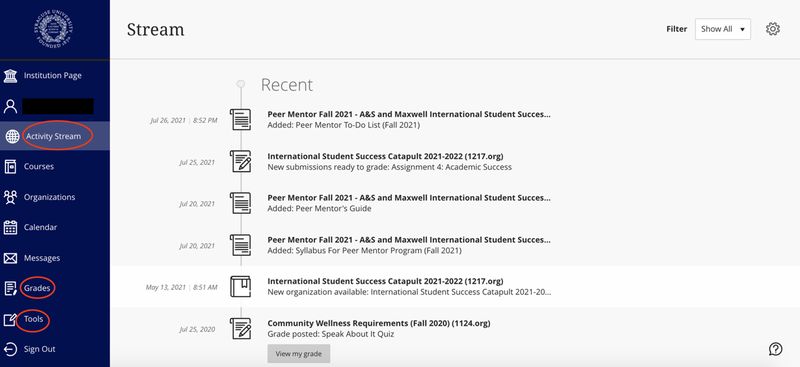
Task: Click the Calendar grid icon
Action: (x=10, y=228)
